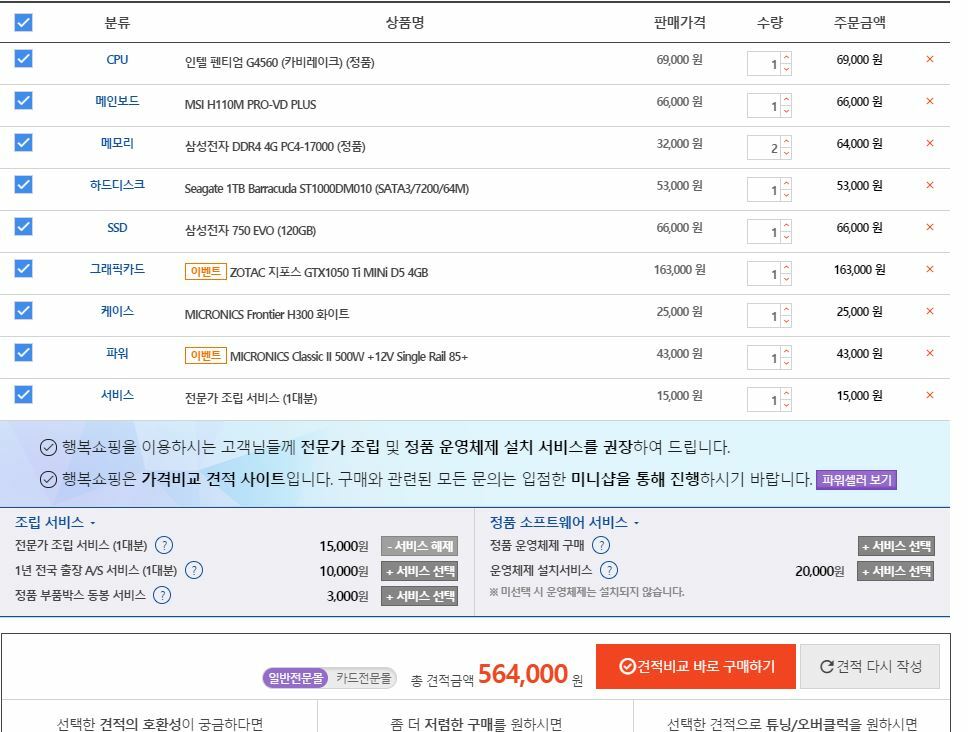This screenshot has width=968, height=732.
Task: Open product MSI H110M PRO-VD PLUS
Action: tap(250, 105)
